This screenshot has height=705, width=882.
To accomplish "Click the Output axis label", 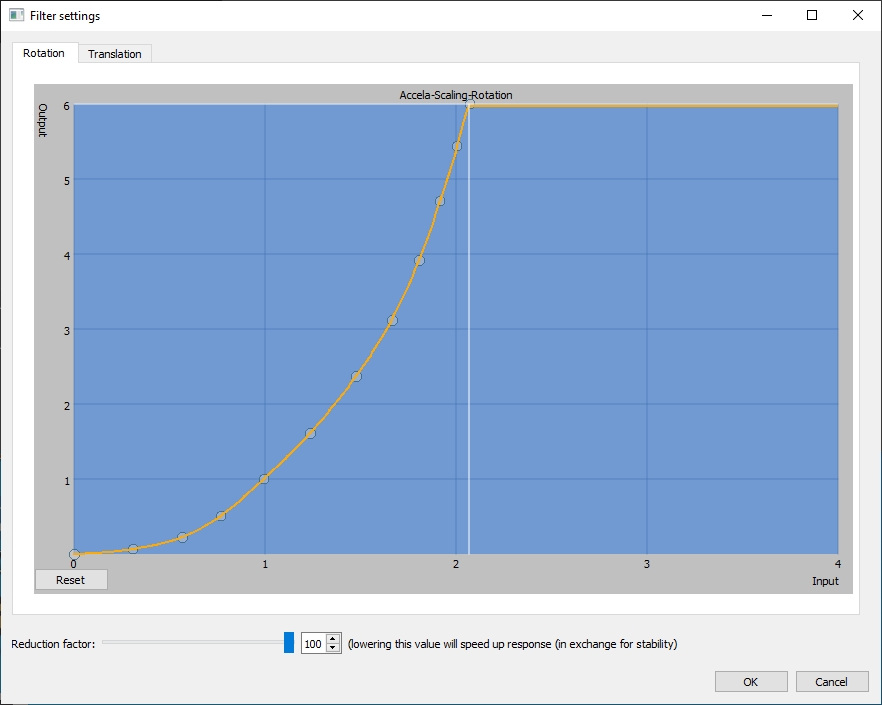I will click(43, 120).
